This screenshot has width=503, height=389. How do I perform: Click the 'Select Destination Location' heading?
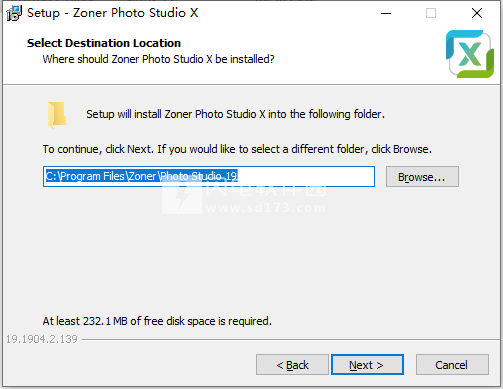coord(104,43)
